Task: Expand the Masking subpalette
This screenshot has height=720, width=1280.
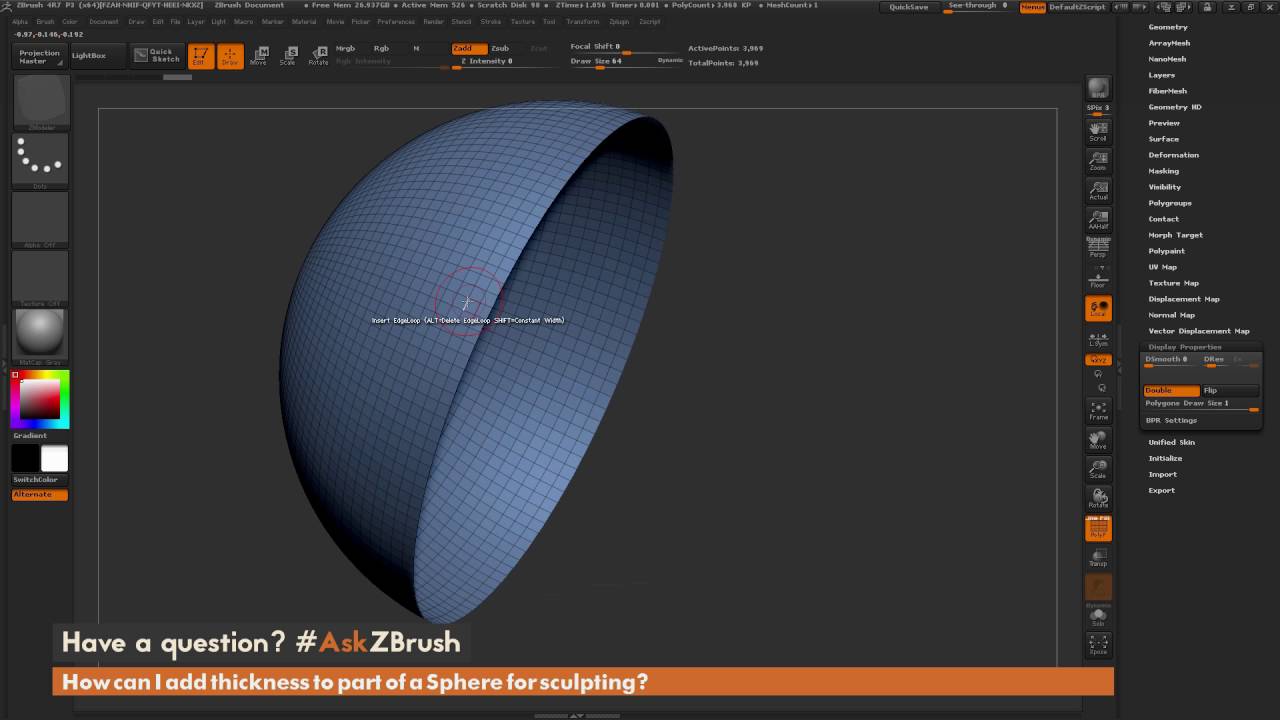Action: coord(1163,171)
